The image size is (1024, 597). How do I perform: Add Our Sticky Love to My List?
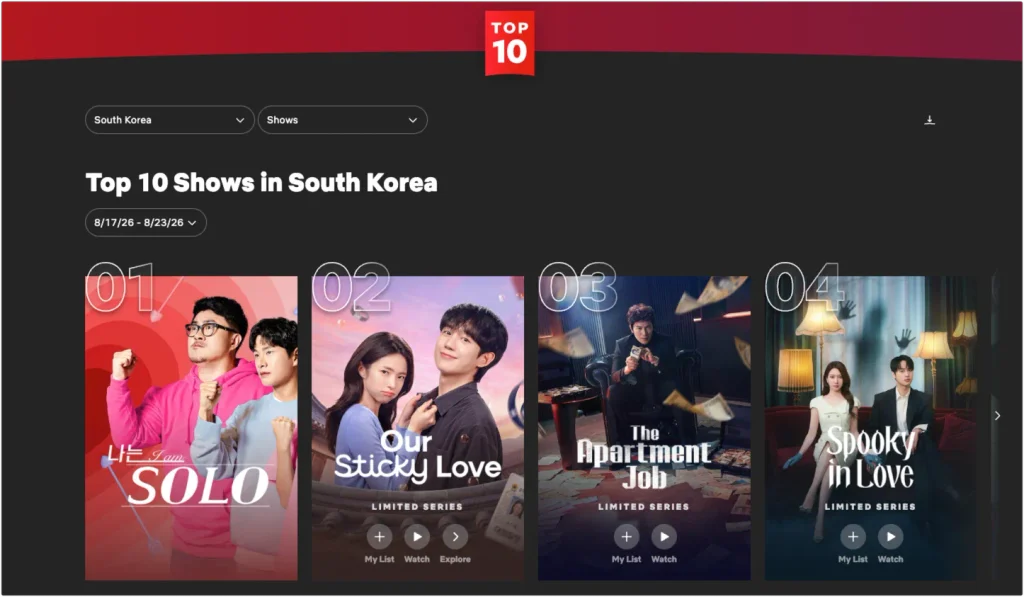point(379,537)
